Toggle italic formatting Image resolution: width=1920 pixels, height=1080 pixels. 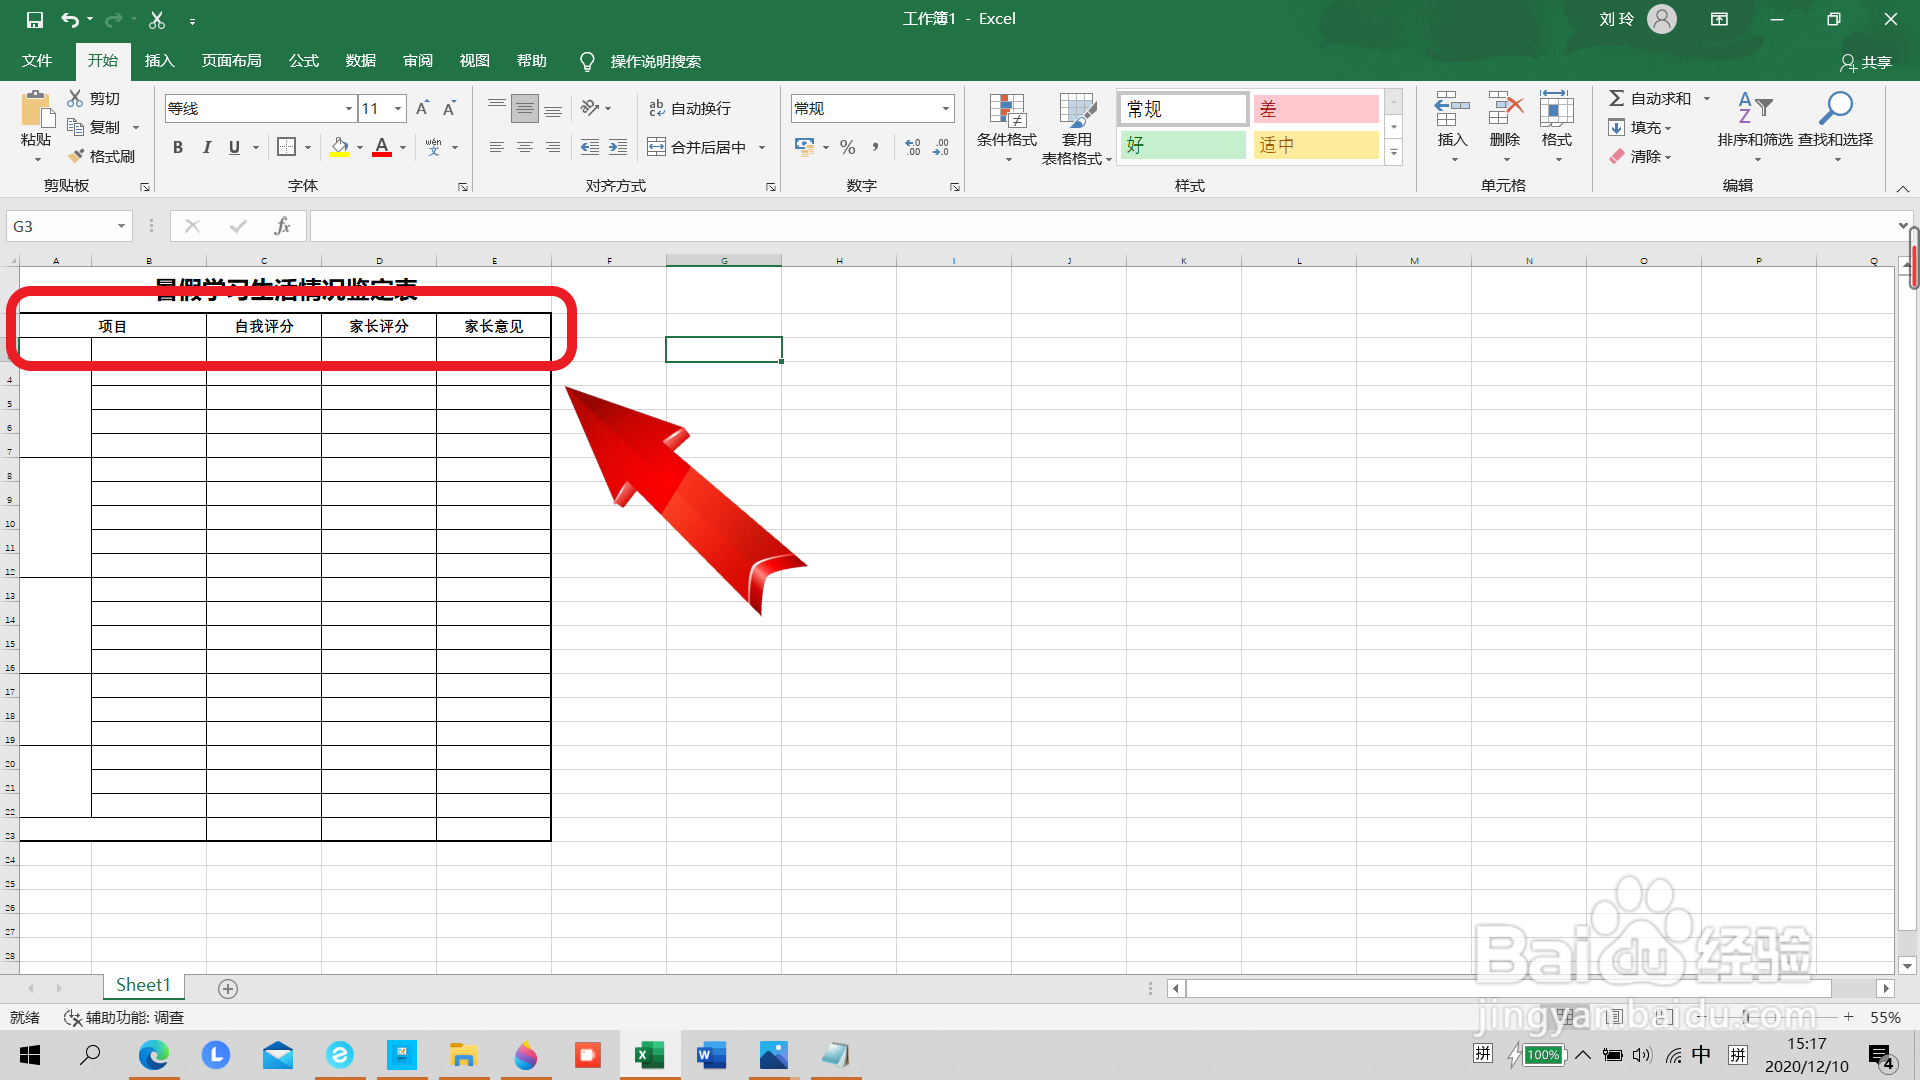tap(206, 147)
